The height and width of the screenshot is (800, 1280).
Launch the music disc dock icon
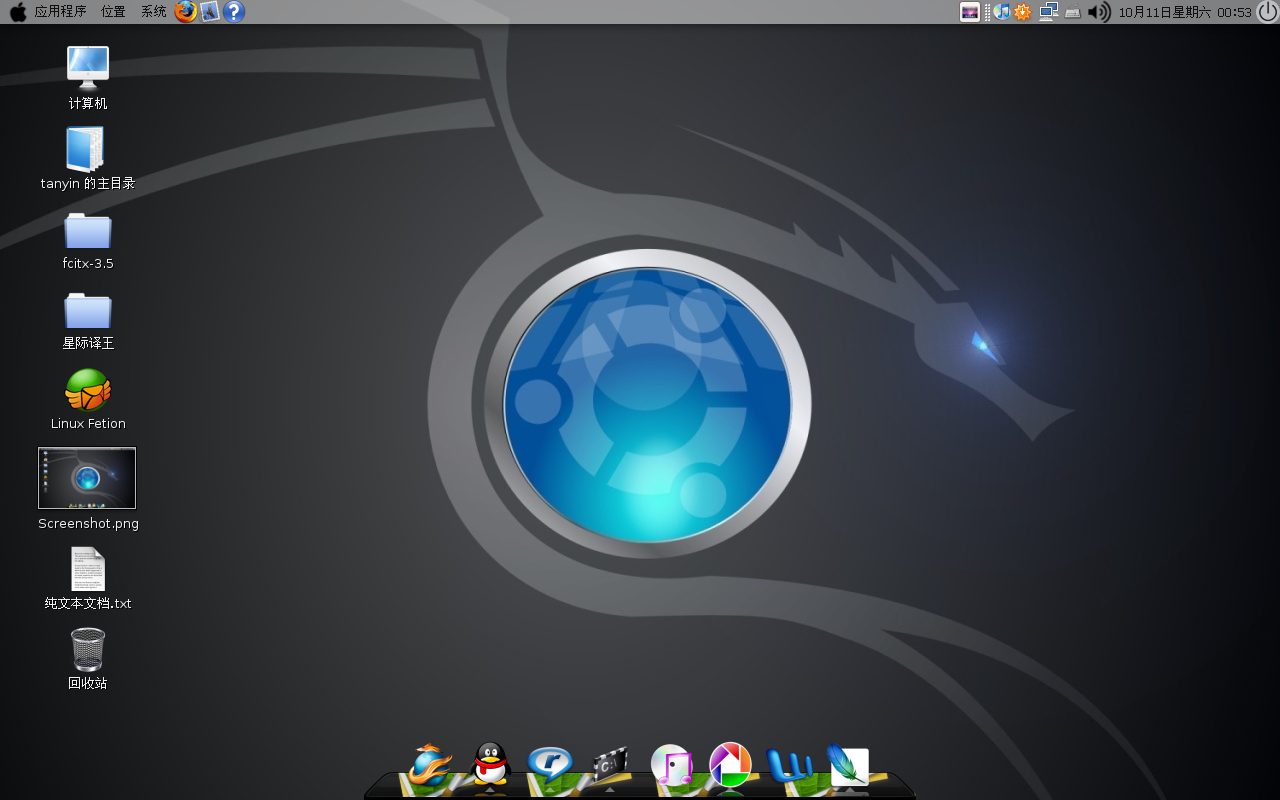pyautogui.click(x=671, y=765)
